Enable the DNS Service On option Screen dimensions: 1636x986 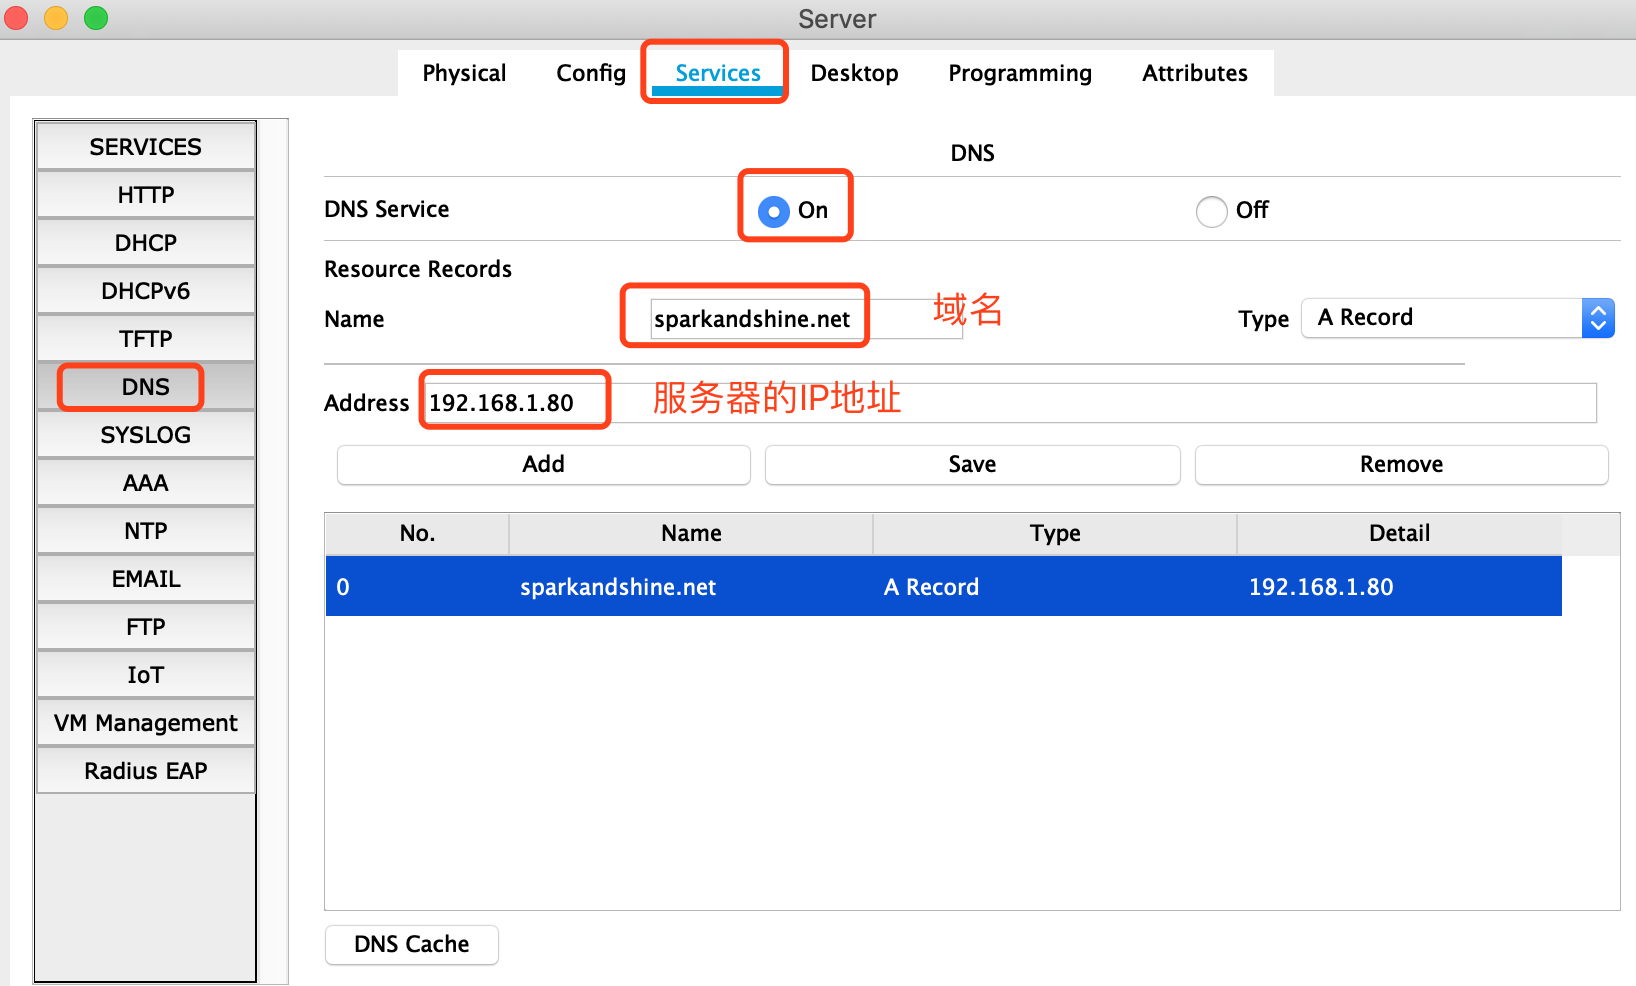[772, 211]
